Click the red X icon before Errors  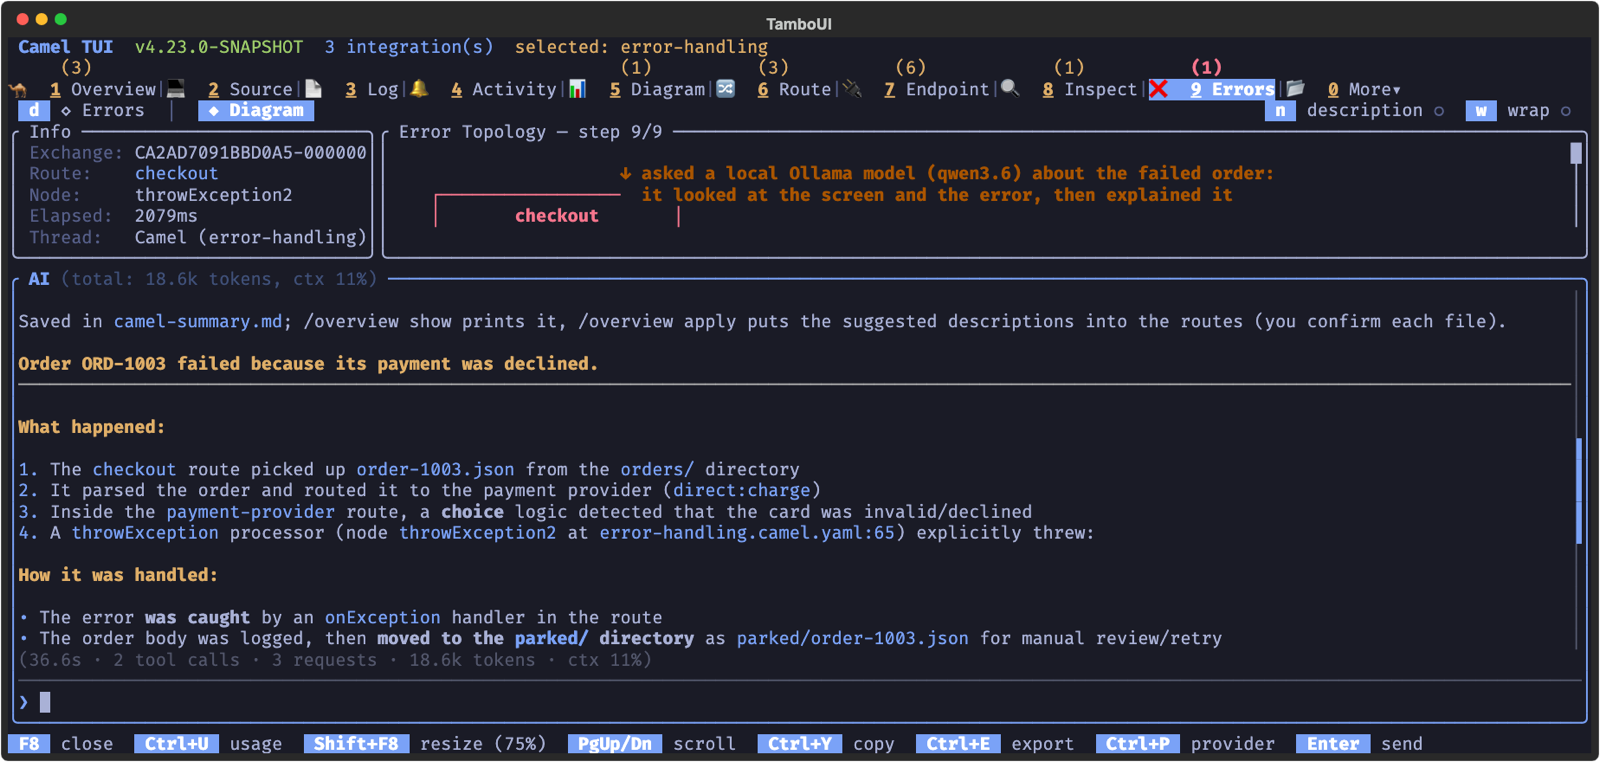[1159, 89]
